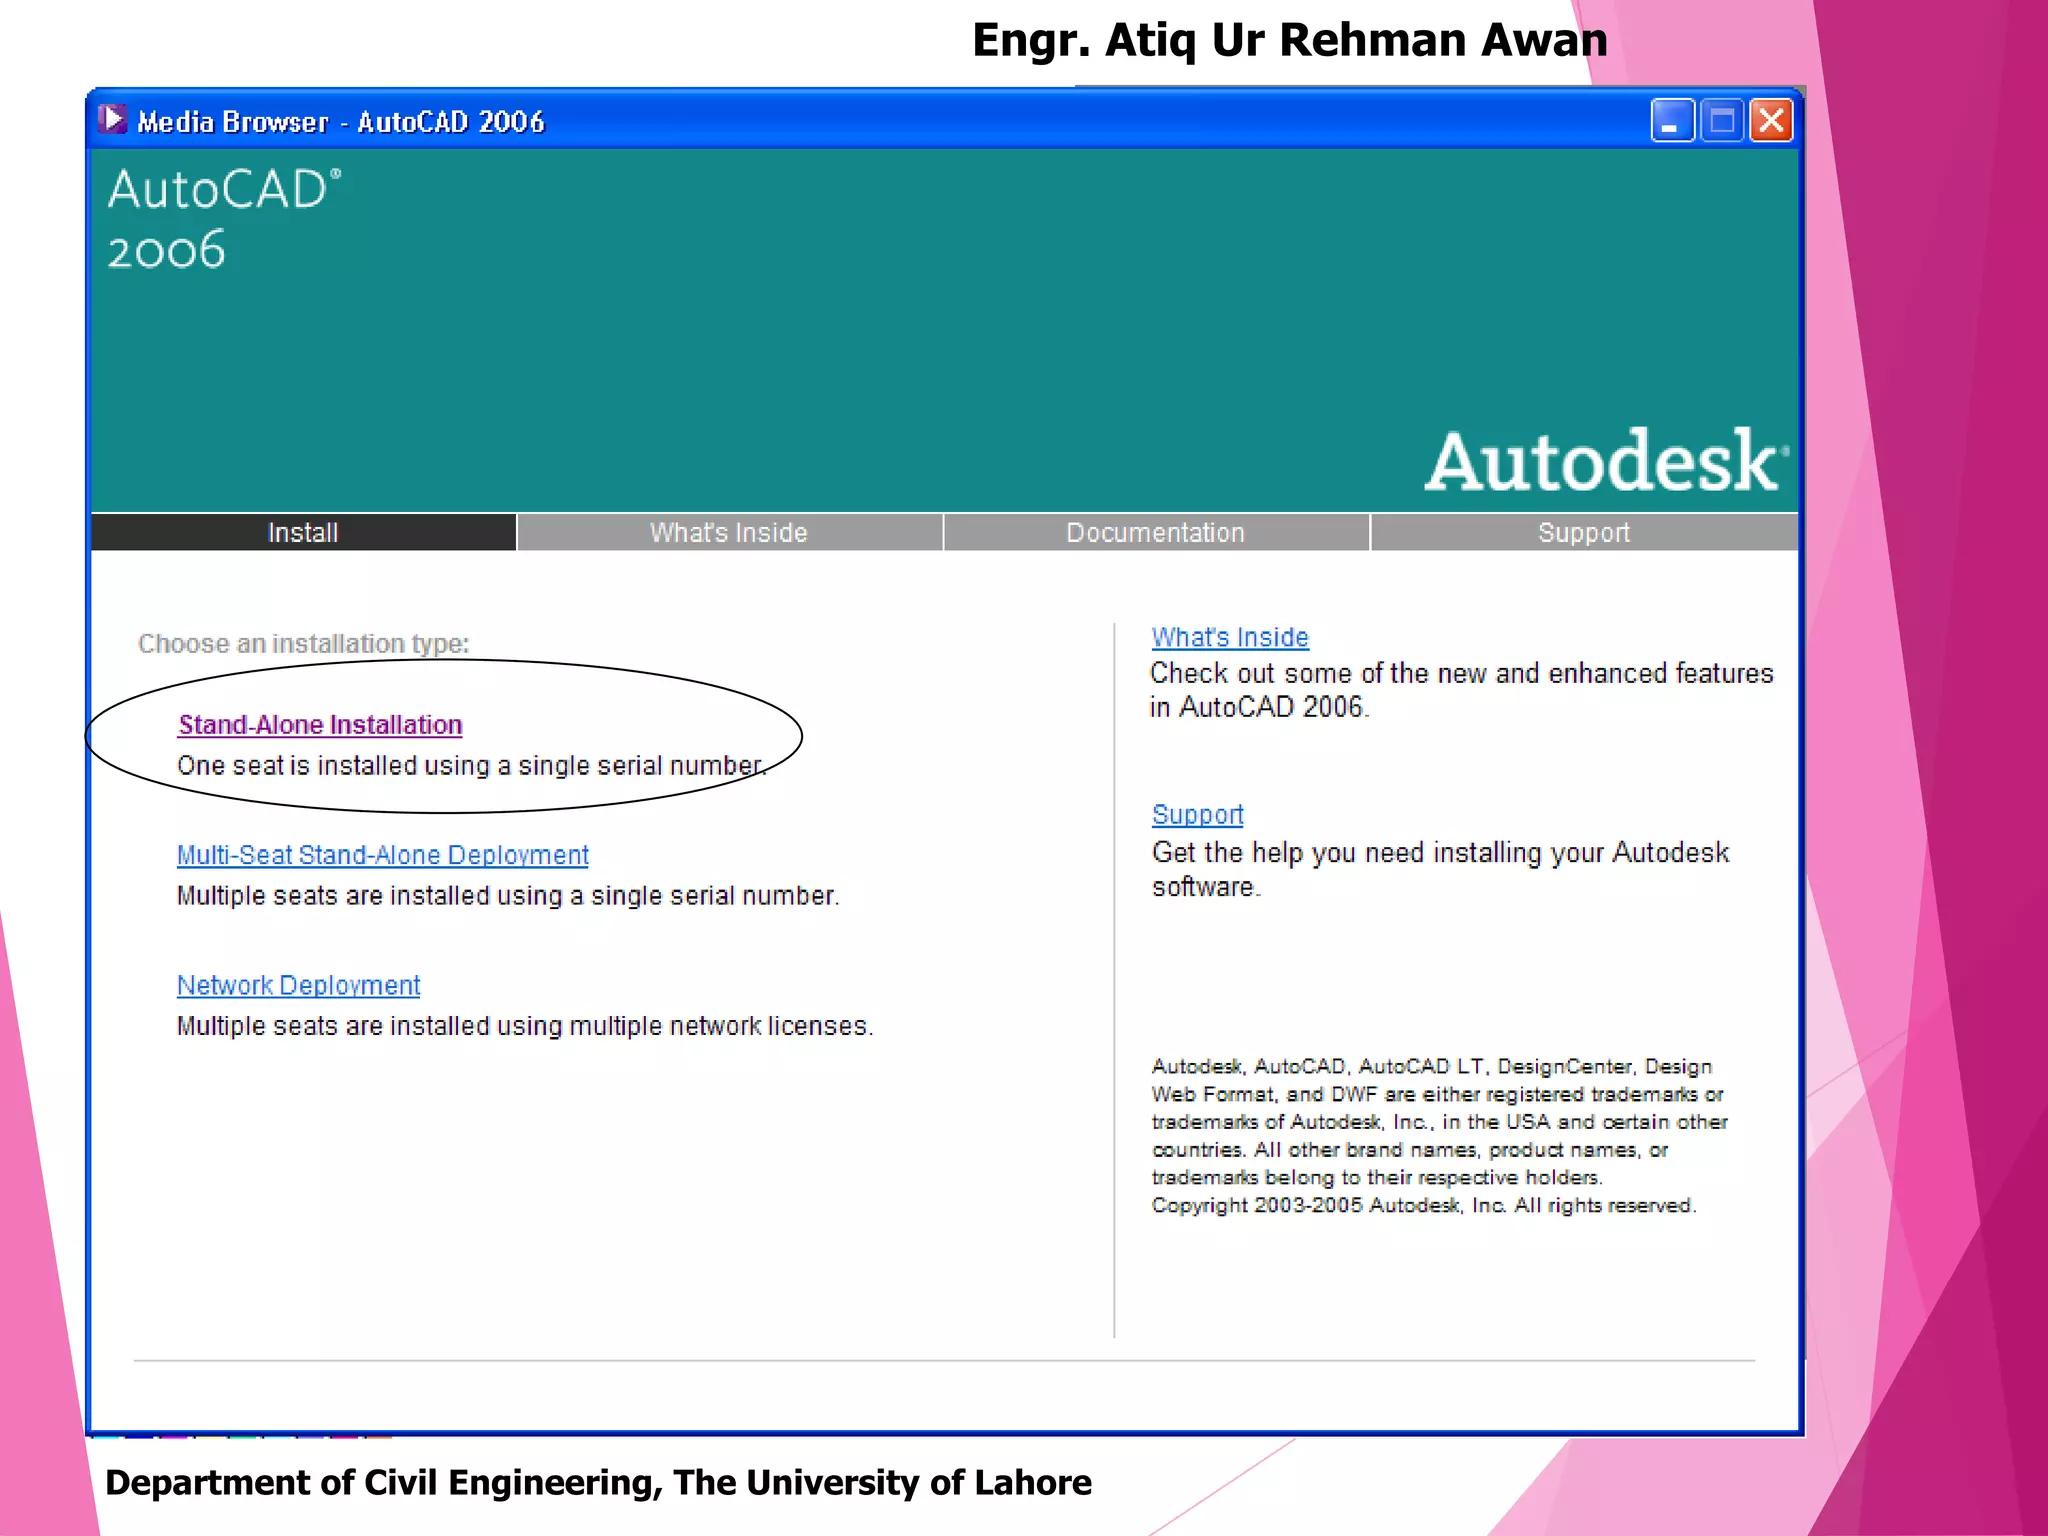Switch to the What's Inside tab

pyautogui.click(x=729, y=532)
